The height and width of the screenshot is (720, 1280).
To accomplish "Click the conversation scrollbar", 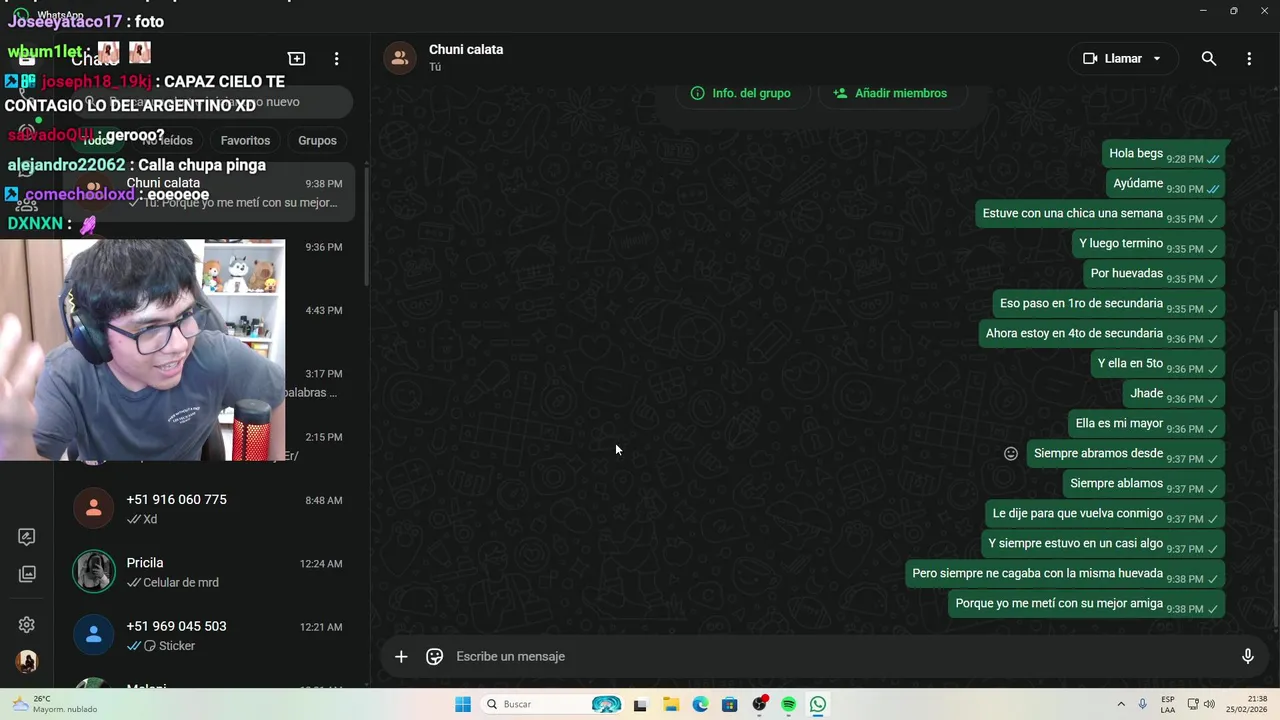I will pos(1276,468).
